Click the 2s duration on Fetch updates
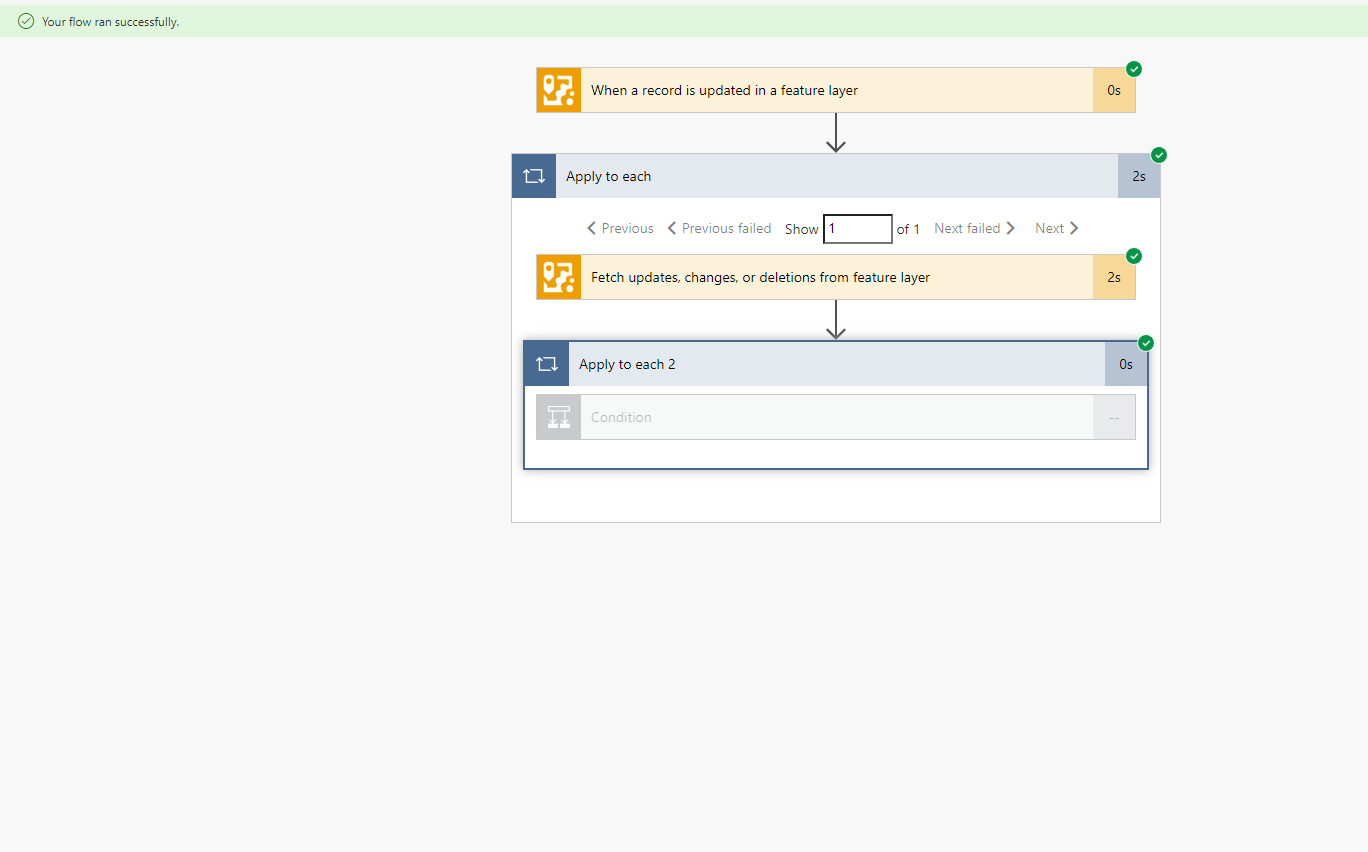Screen dimensions: 1368x852 (x=1114, y=277)
